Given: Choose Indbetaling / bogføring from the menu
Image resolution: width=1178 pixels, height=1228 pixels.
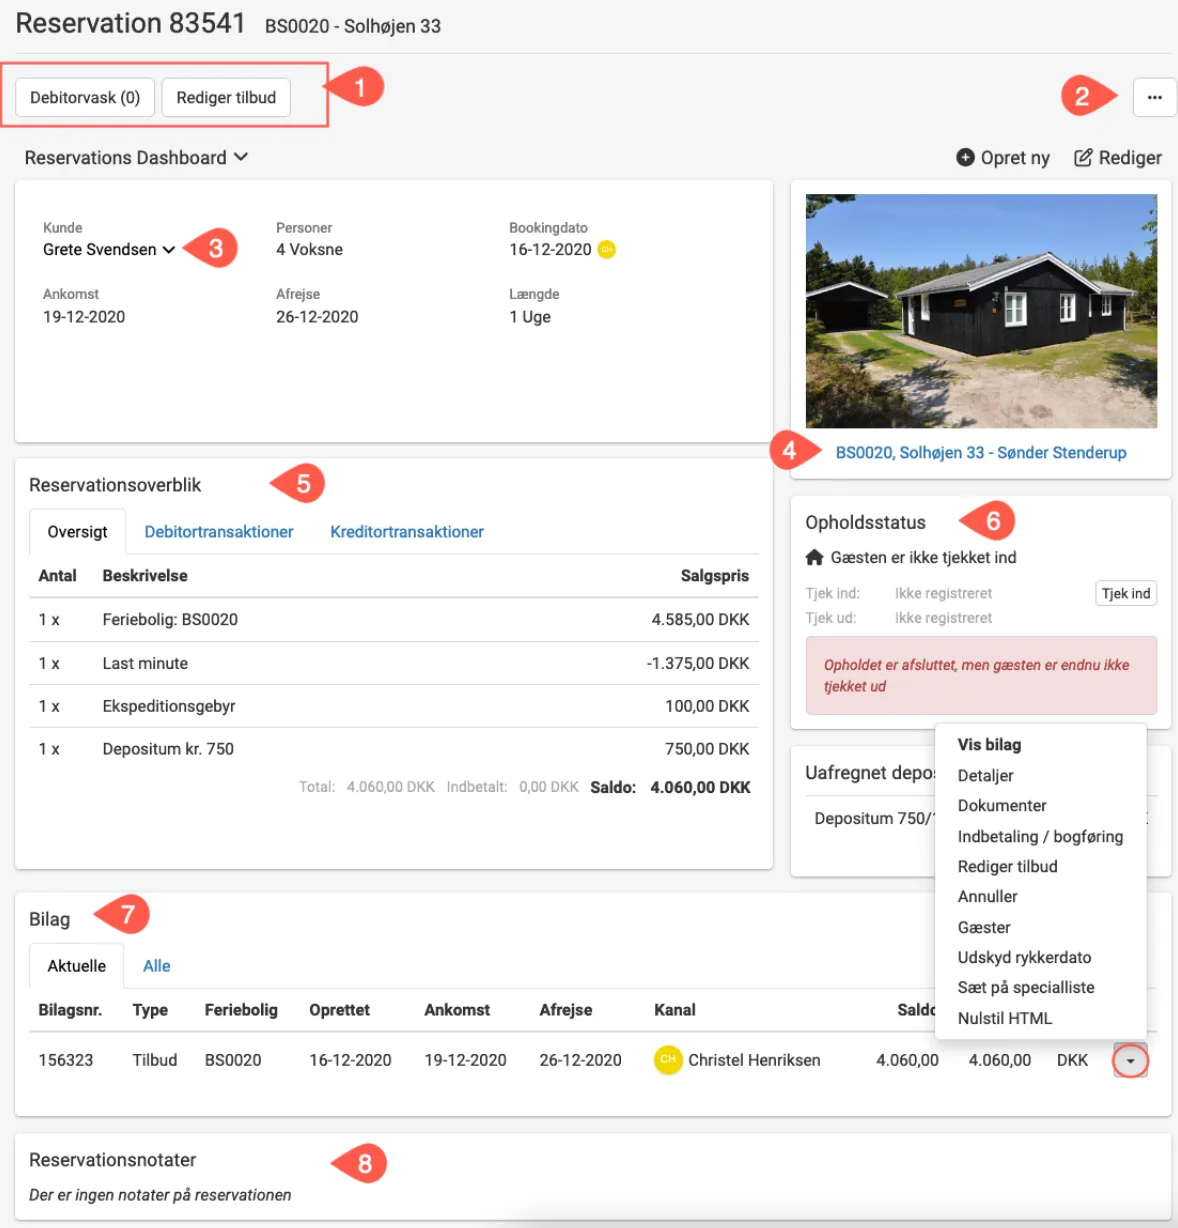Looking at the screenshot, I should 1040,837.
